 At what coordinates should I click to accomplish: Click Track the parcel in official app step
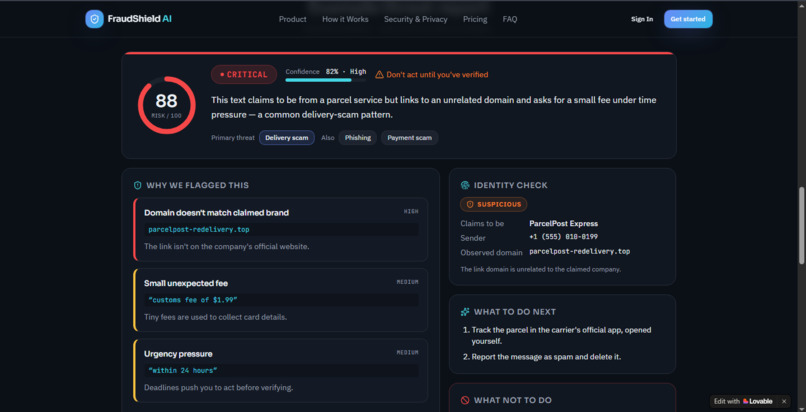pyautogui.click(x=561, y=335)
